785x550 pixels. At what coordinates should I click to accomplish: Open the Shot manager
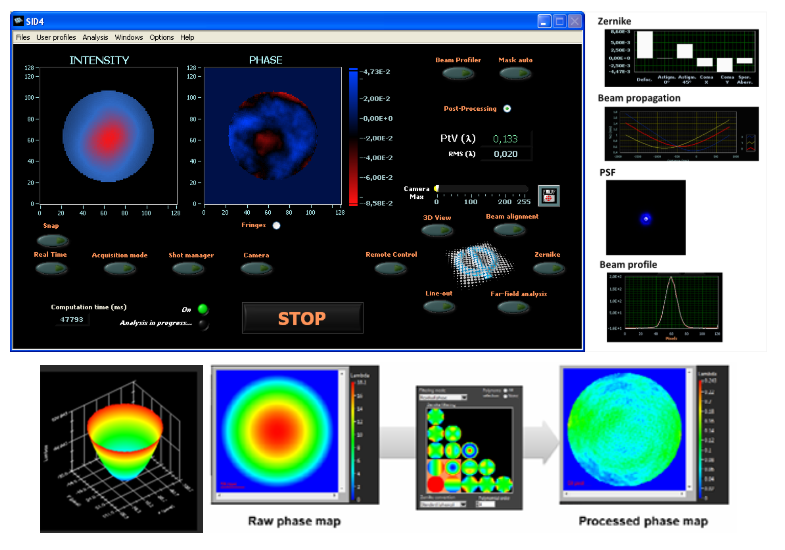click(x=190, y=269)
